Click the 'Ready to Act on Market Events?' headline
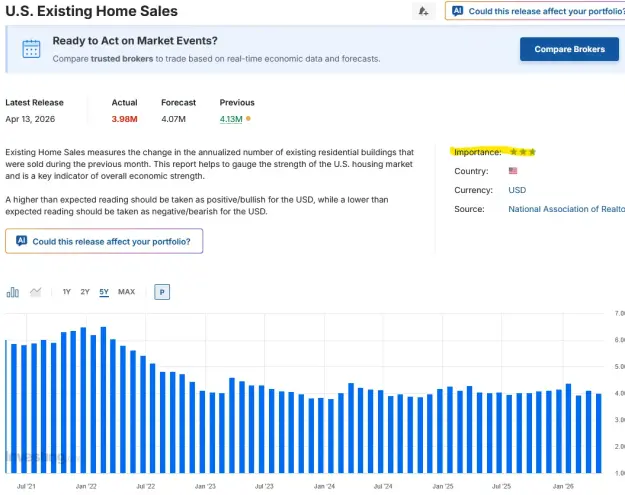Image resolution: width=625 pixels, height=495 pixels. click(x=135, y=41)
